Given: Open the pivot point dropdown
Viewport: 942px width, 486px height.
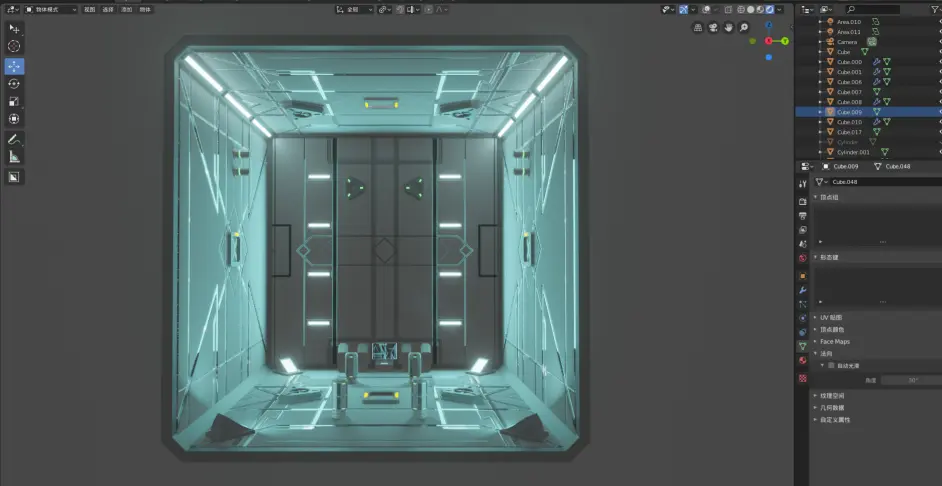Looking at the screenshot, I should point(384,10).
